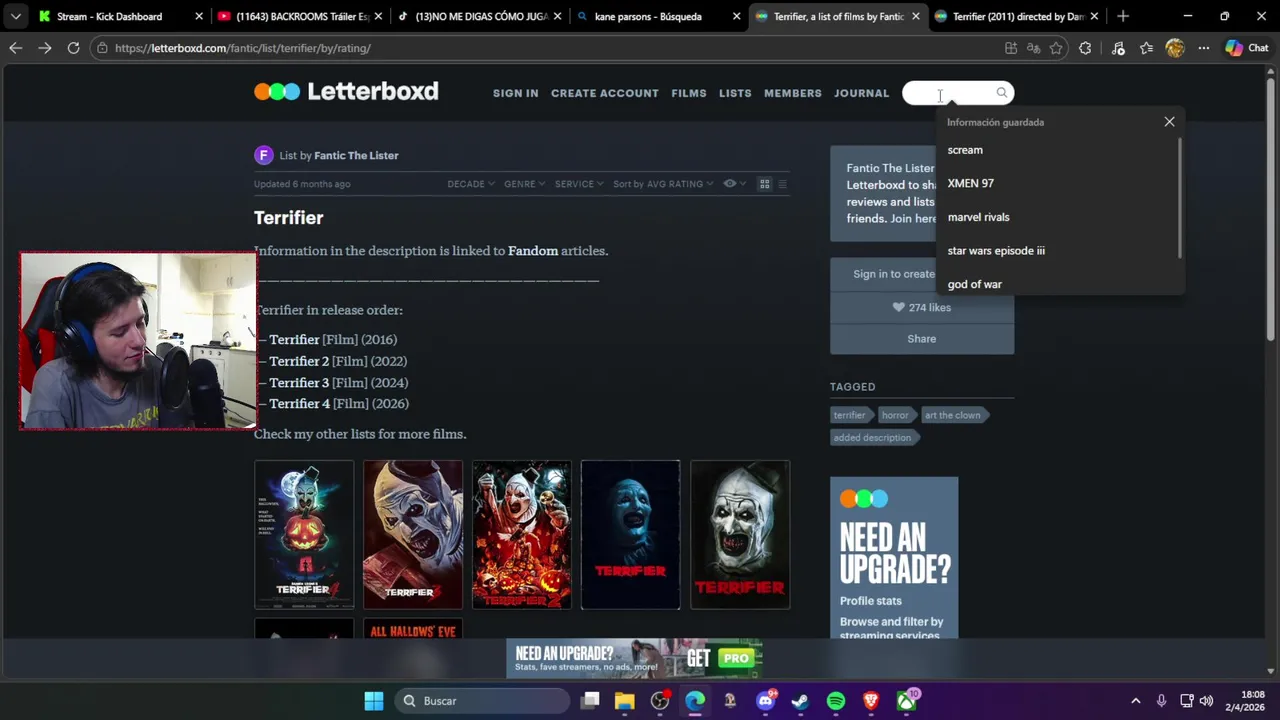Switch to Stream - Kick Dashboard tab
Image resolution: width=1280 pixels, height=720 pixels.
[110, 16]
